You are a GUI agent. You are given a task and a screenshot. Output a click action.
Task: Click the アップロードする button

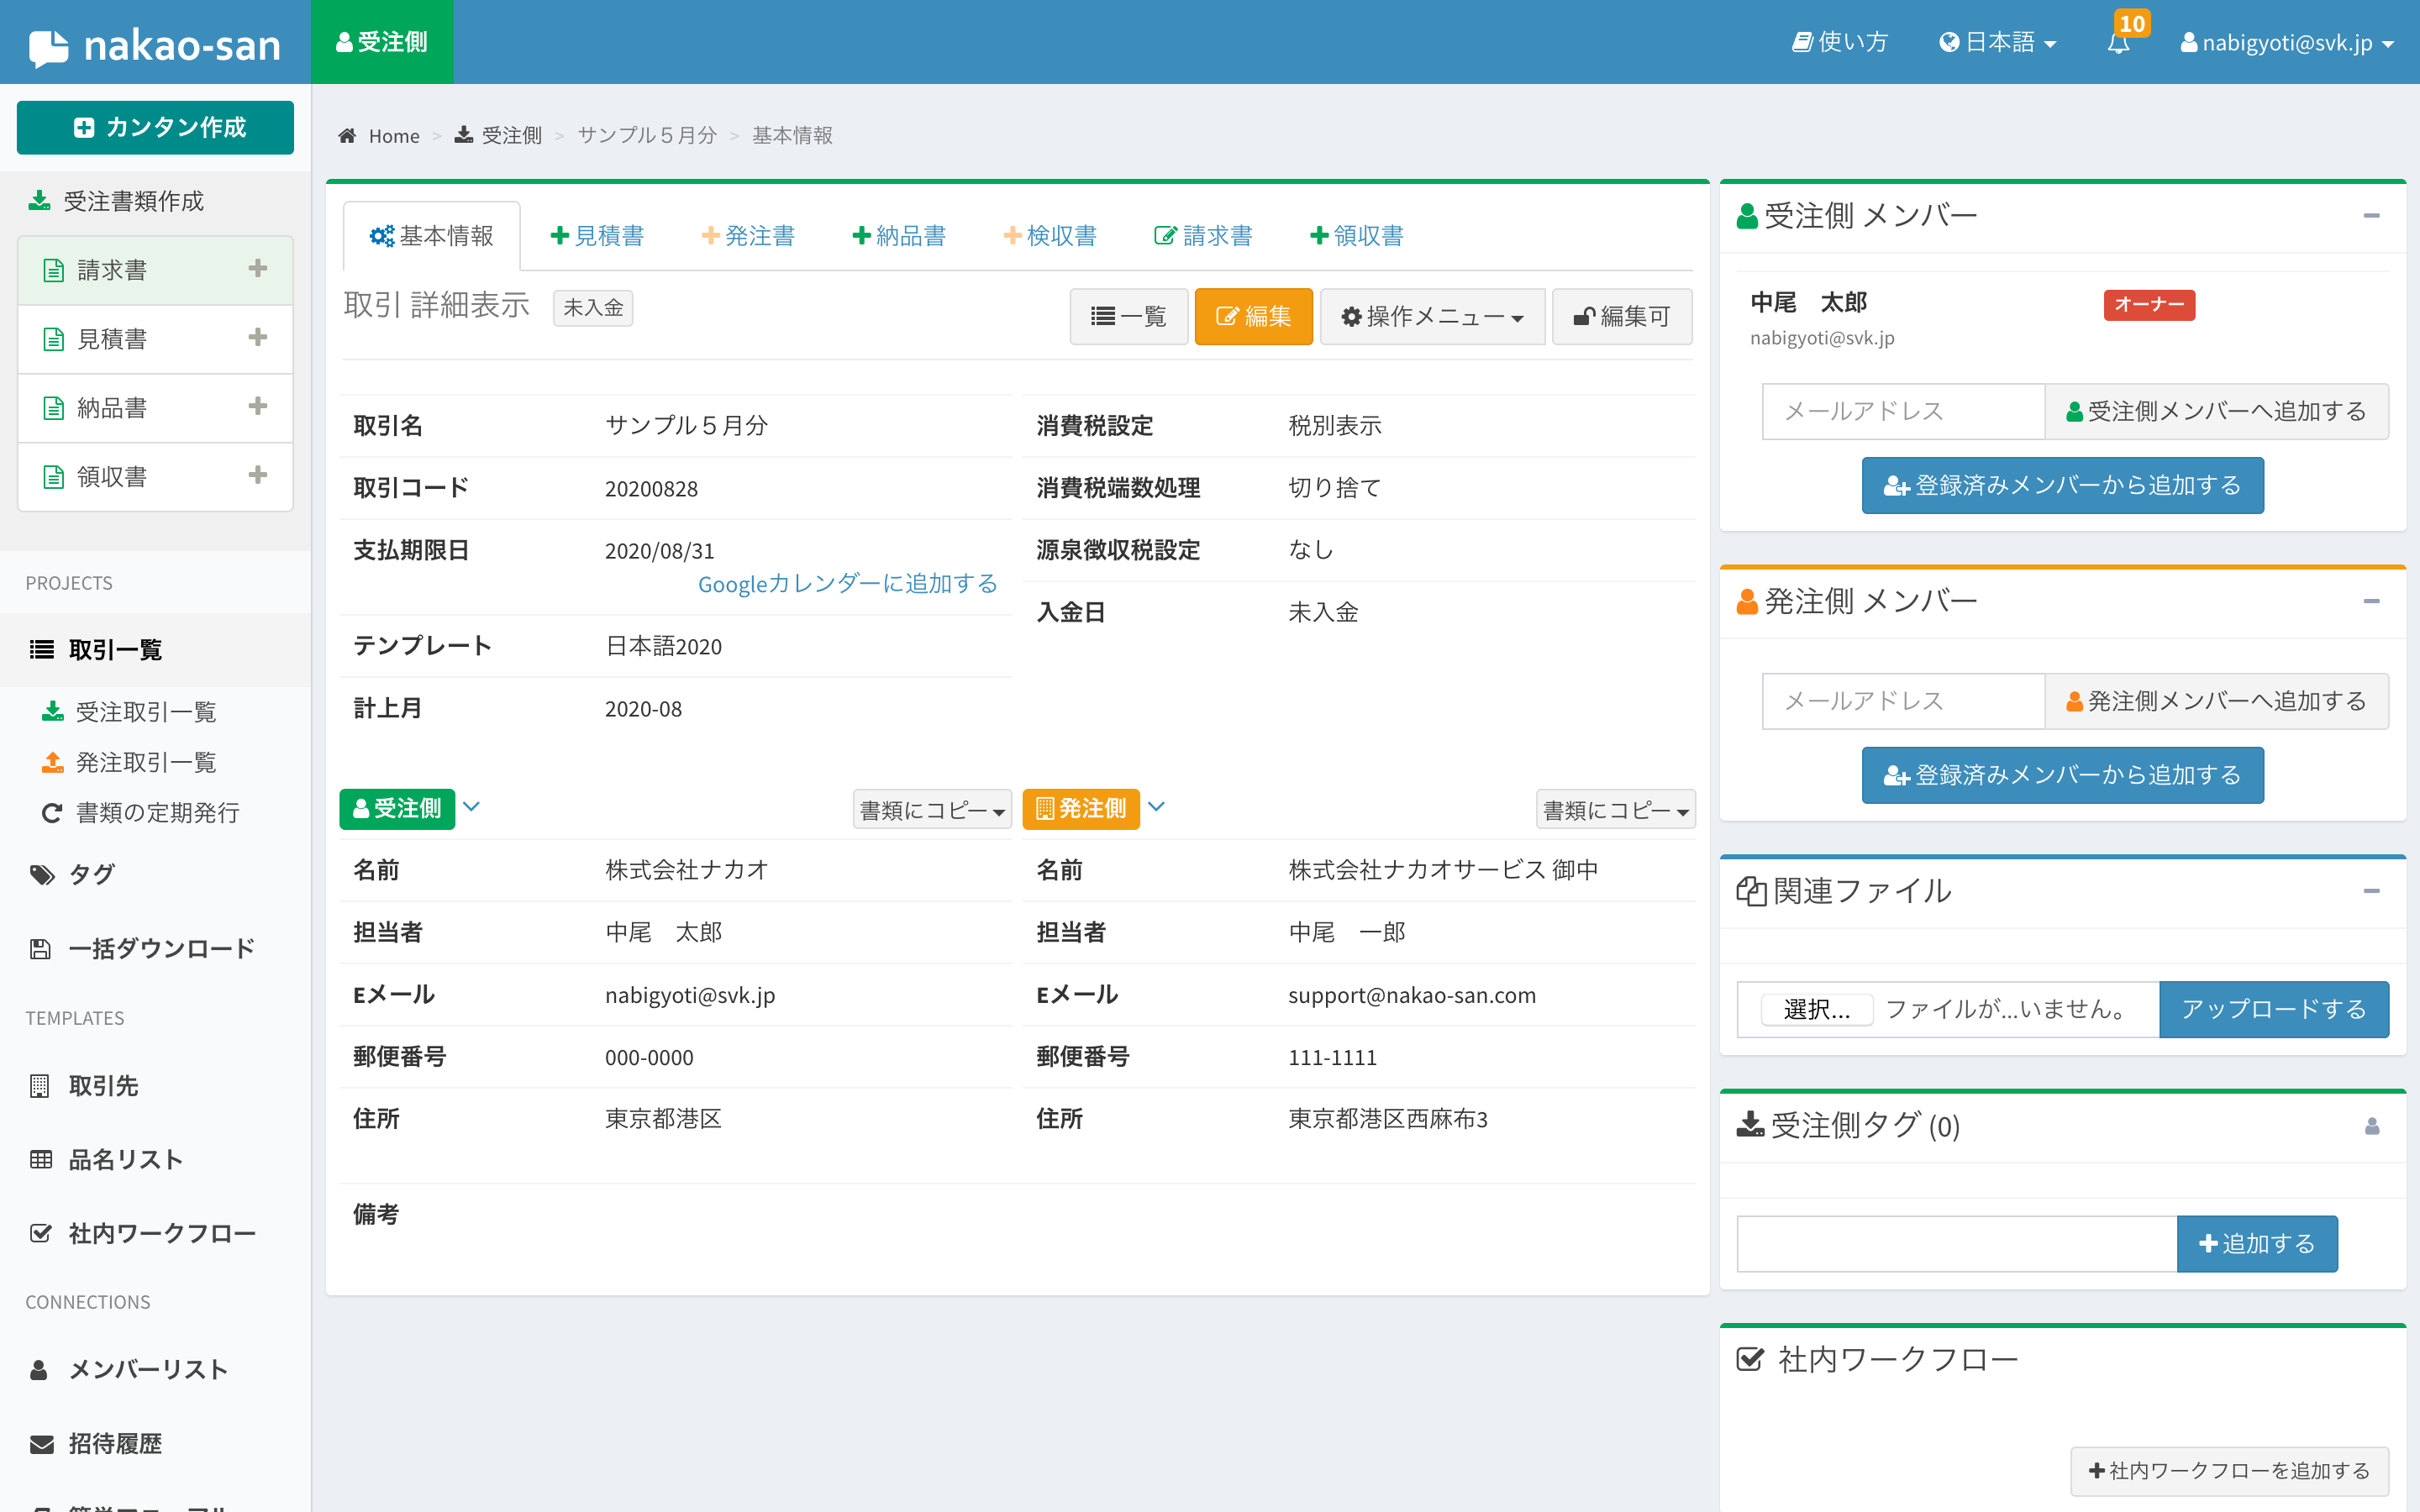point(2274,1009)
